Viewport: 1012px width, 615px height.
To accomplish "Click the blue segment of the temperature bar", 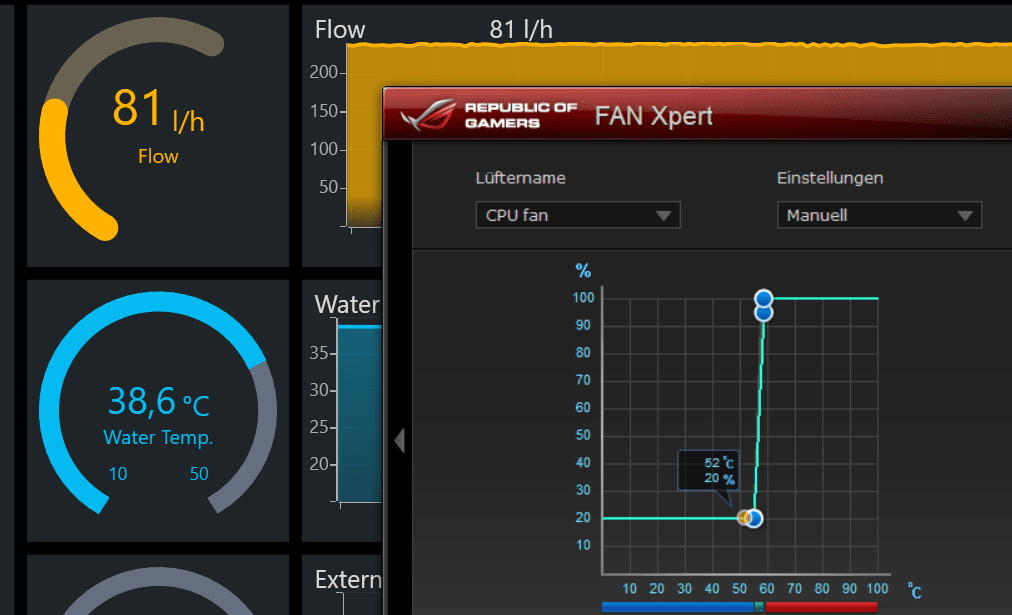I will [678, 607].
